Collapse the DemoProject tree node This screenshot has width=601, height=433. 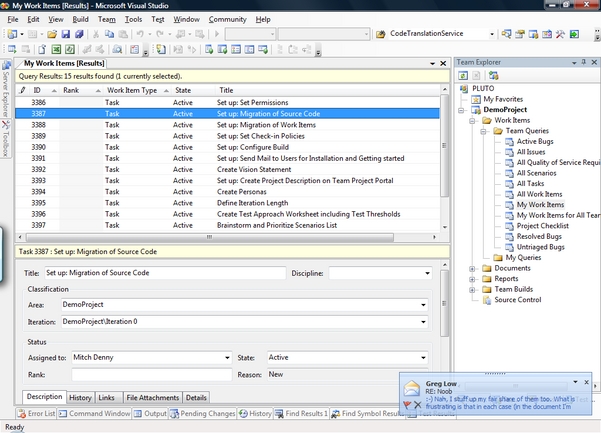461,110
